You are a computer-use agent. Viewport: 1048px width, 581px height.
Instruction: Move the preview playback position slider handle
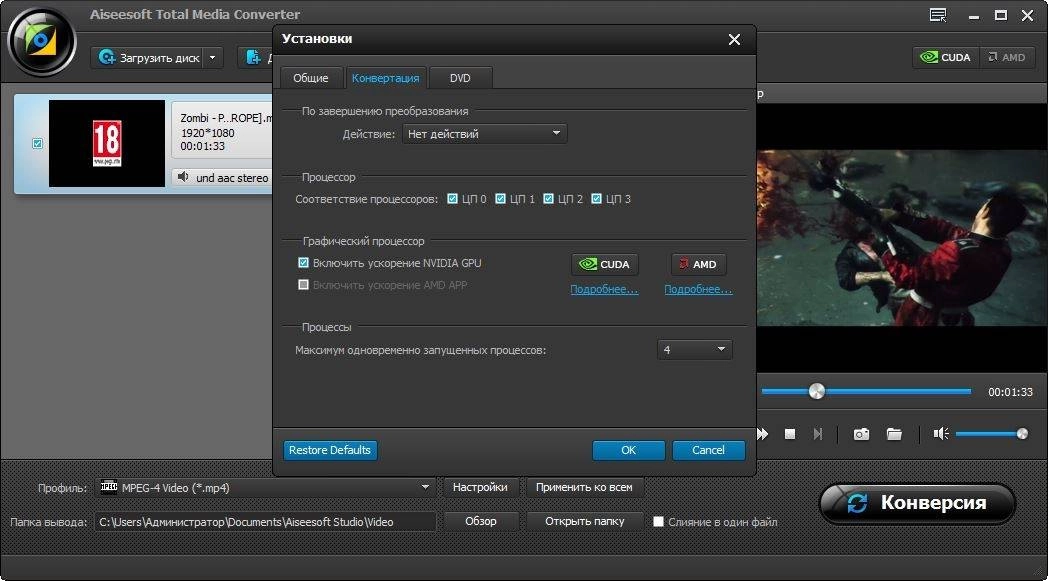click(x=816, y=391)
